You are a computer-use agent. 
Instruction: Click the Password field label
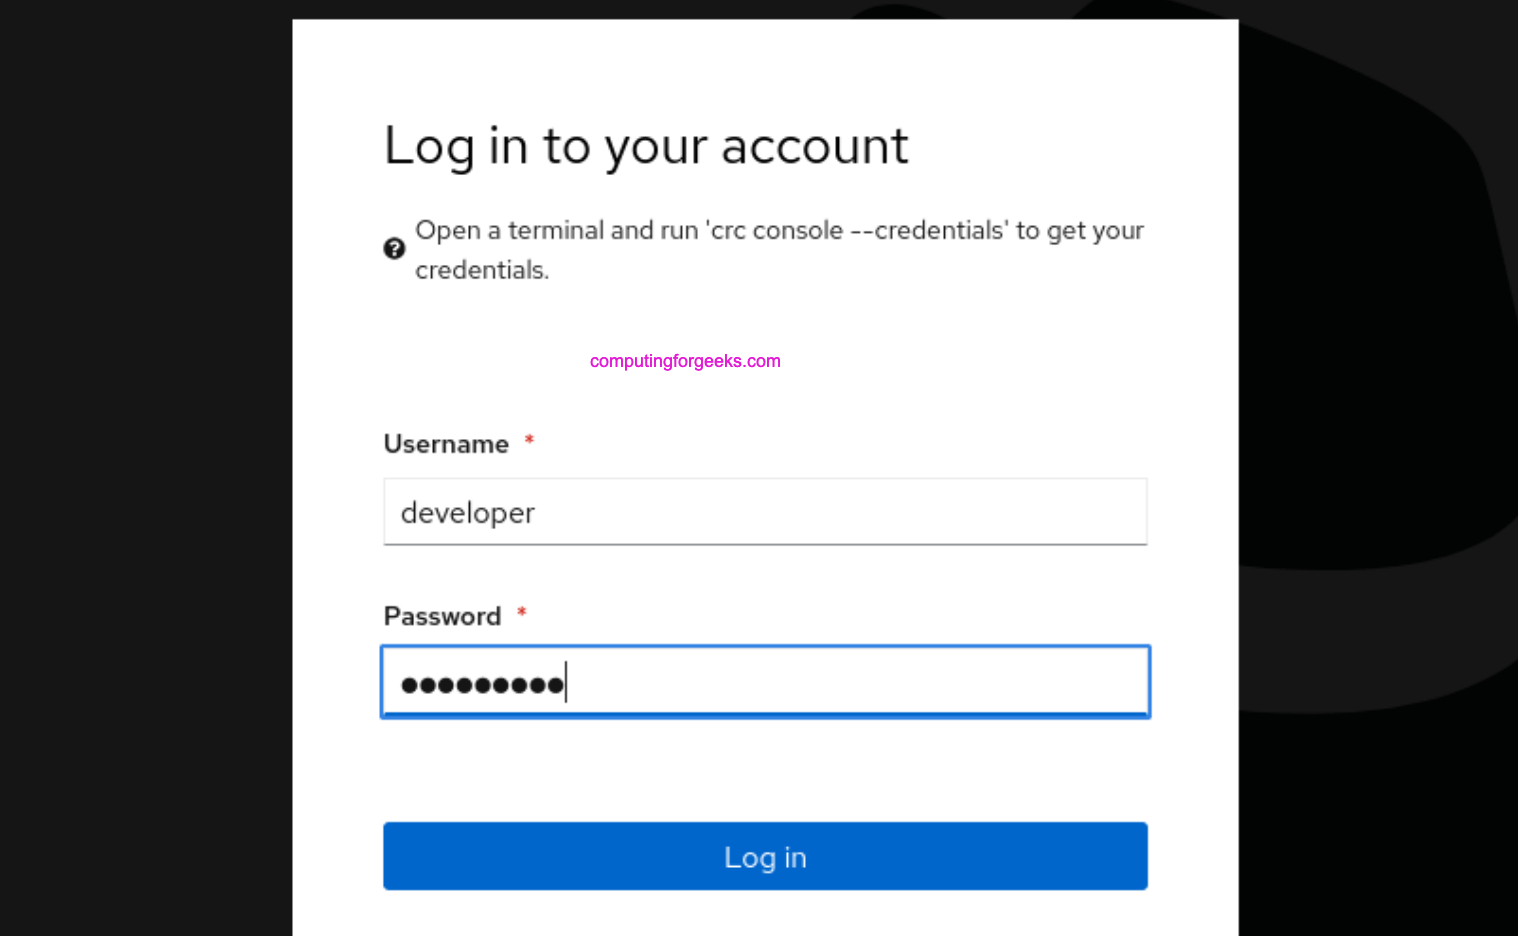click(442, 616)
